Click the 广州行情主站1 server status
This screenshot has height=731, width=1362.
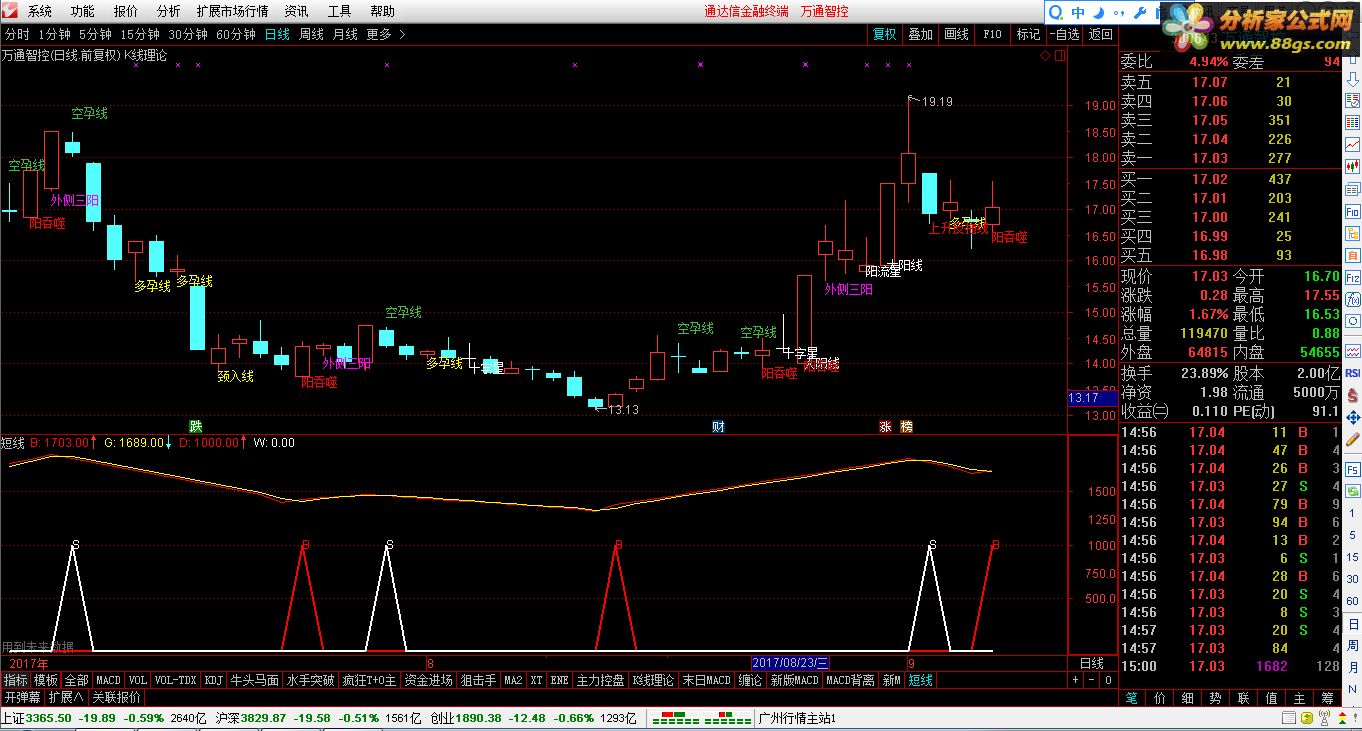tap(797, 718)
